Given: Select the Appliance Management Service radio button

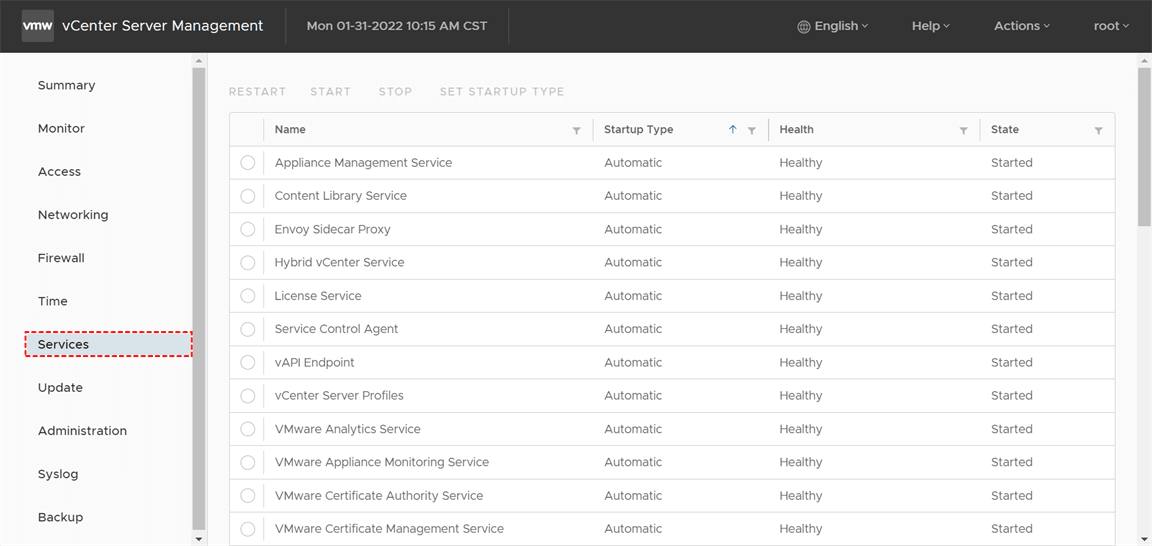Looking at the screenshot, I should click(x=248, y=163).
